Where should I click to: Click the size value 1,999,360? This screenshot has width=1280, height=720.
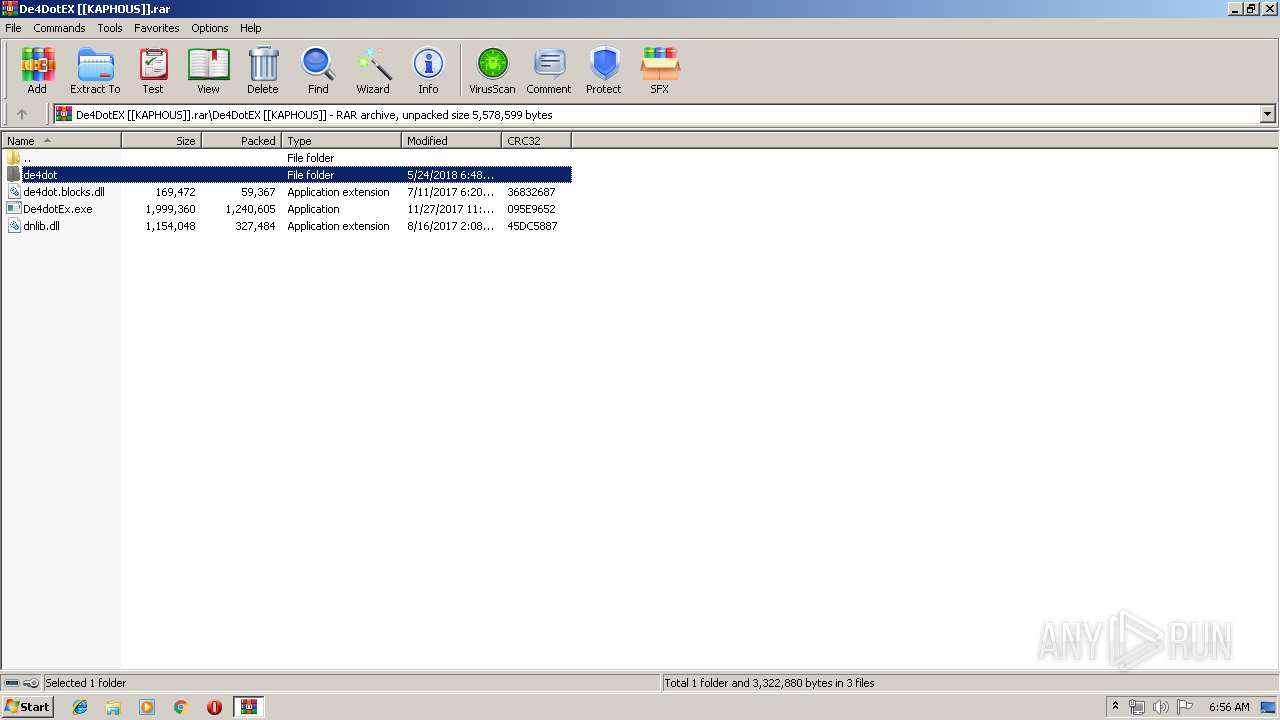pyautogui.click(x=170, y=209)
